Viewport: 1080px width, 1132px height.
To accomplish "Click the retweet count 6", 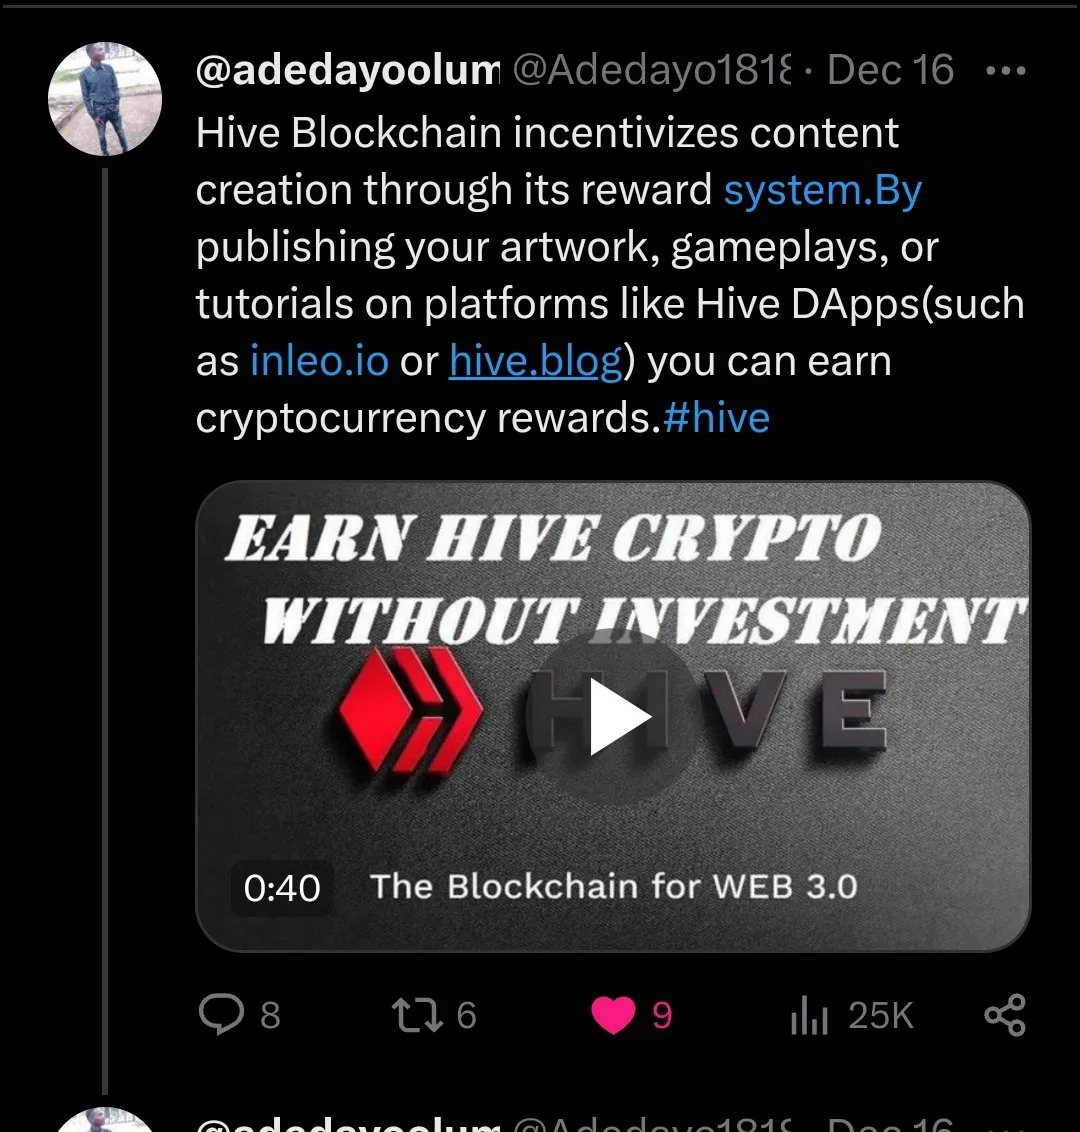I will click(x=466, y=1015).
